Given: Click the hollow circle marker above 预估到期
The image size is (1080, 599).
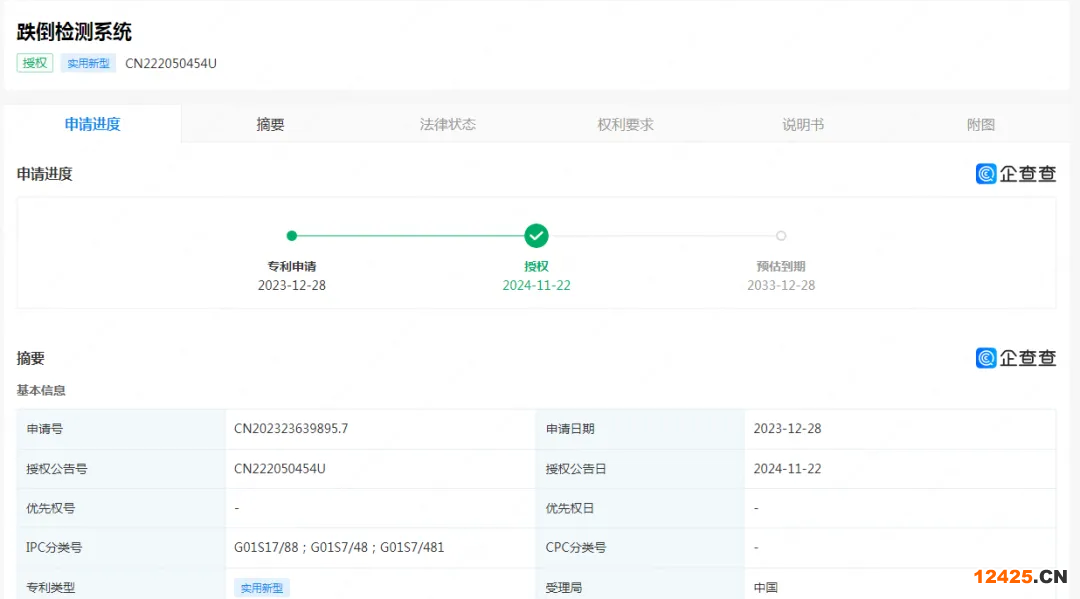Looking at the screenshot, I should [x=781, y=236].
